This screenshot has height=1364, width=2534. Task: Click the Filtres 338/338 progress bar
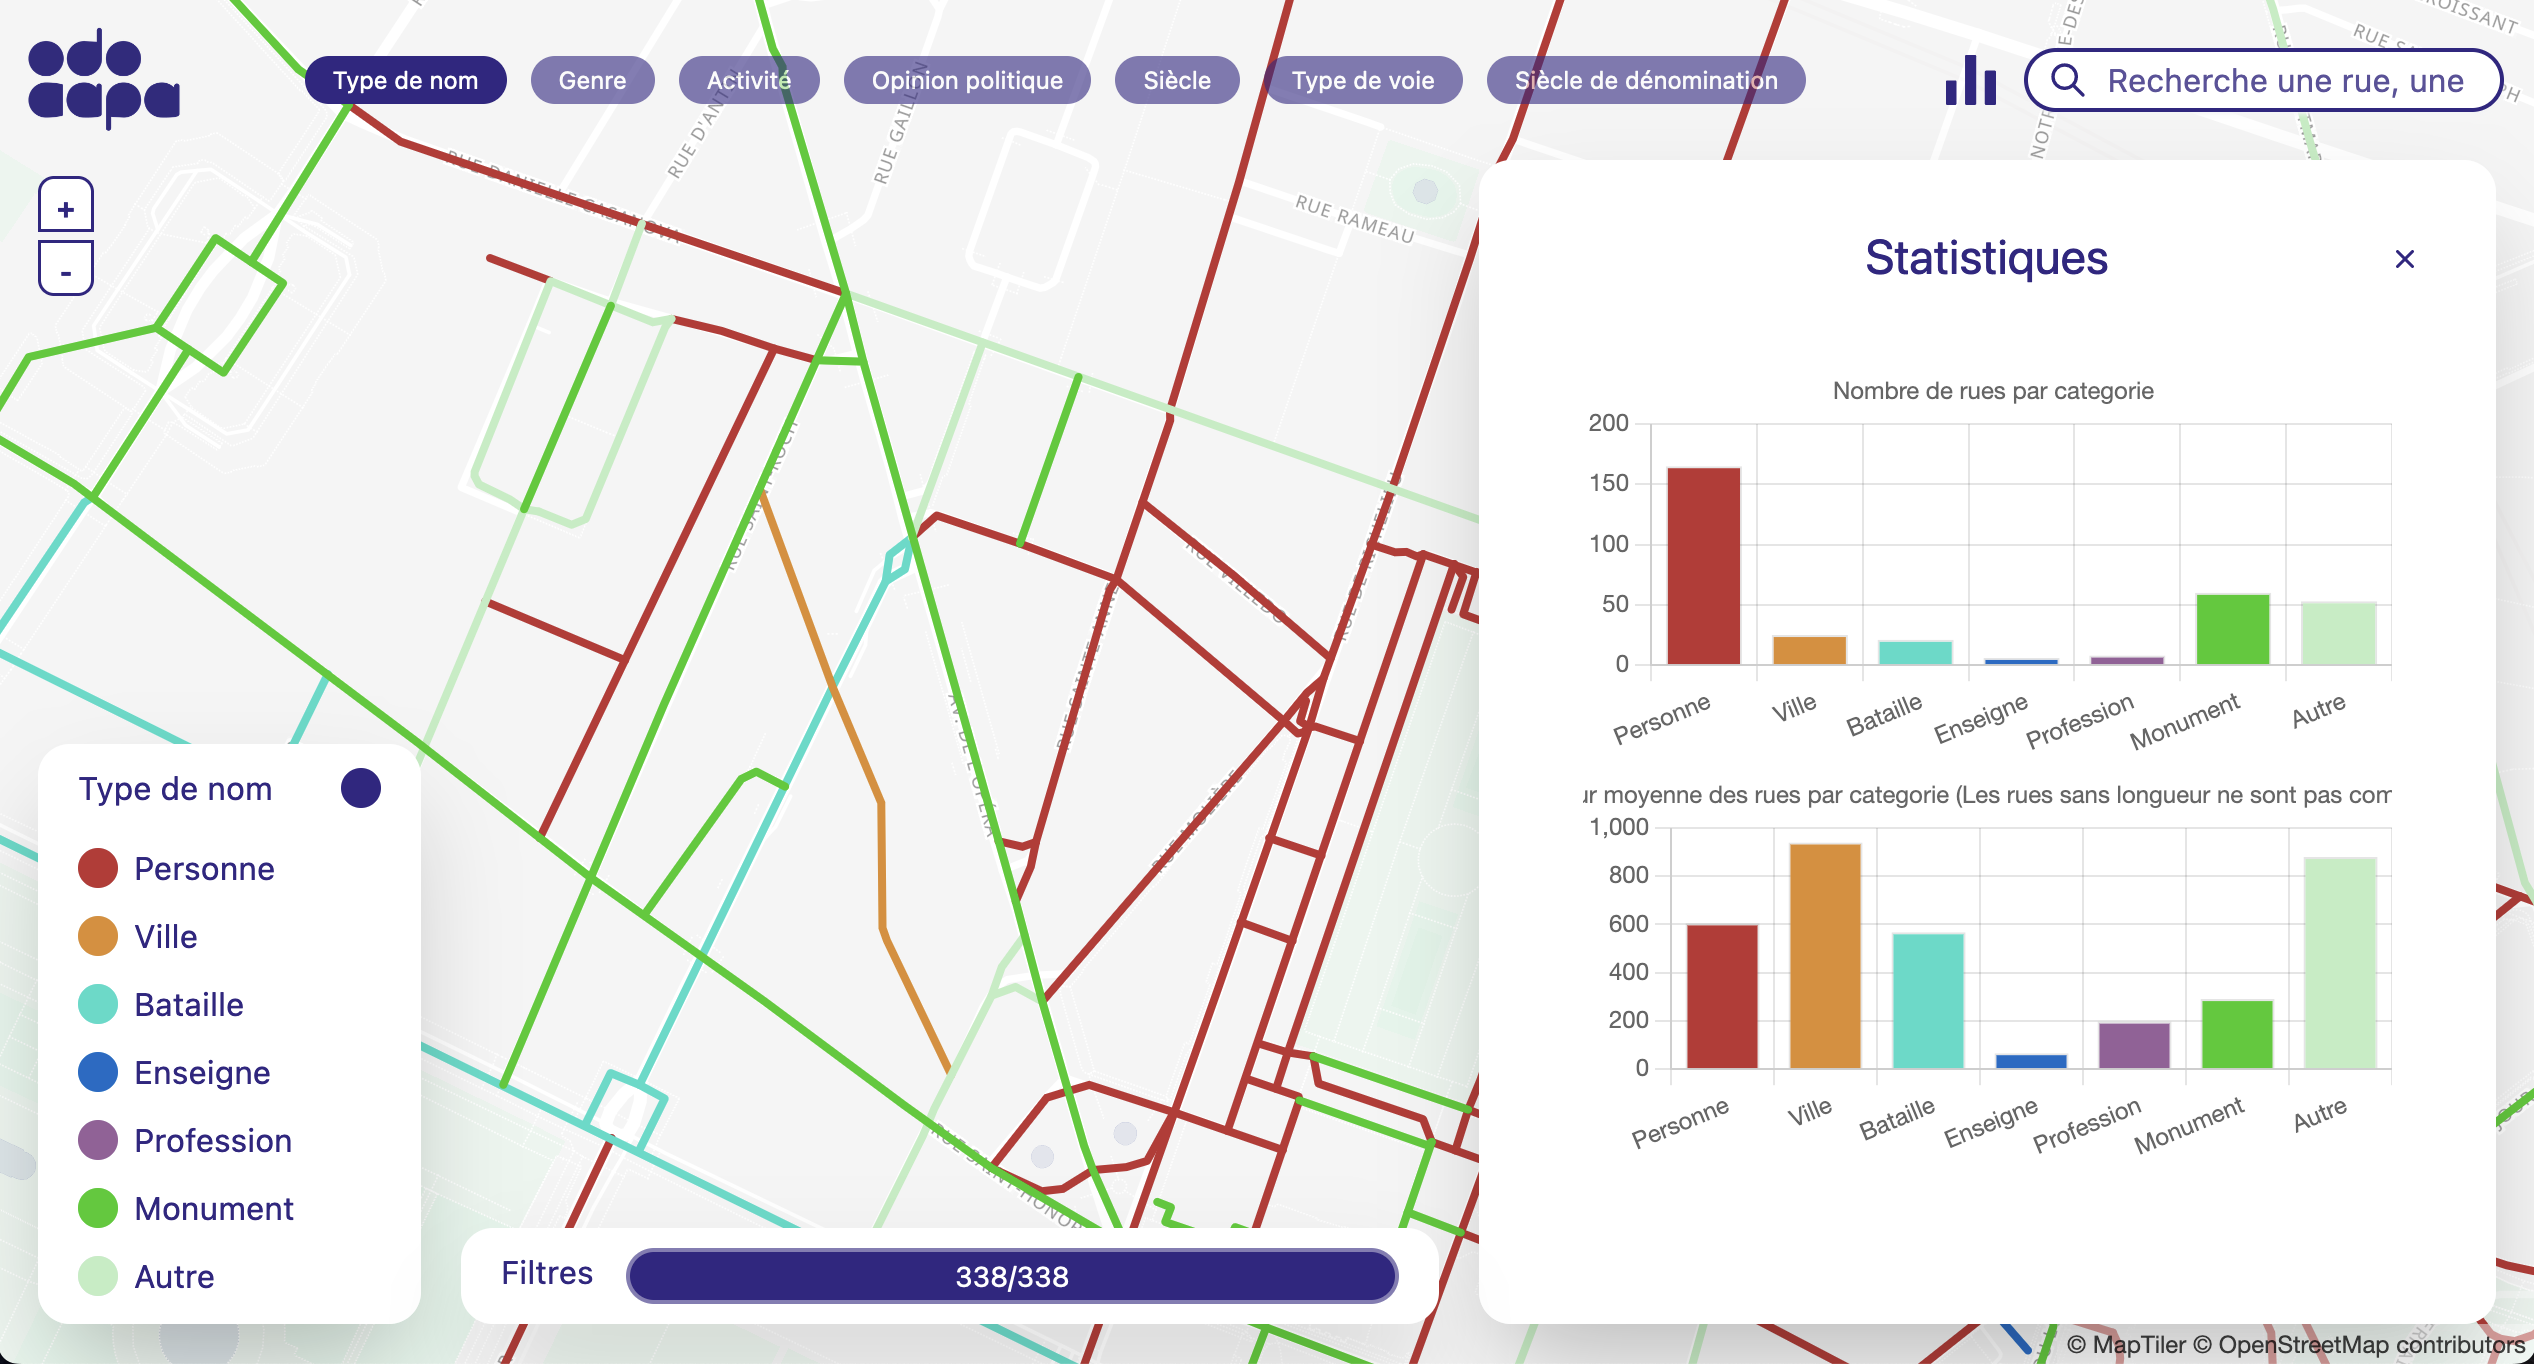pos(1011,1276)
